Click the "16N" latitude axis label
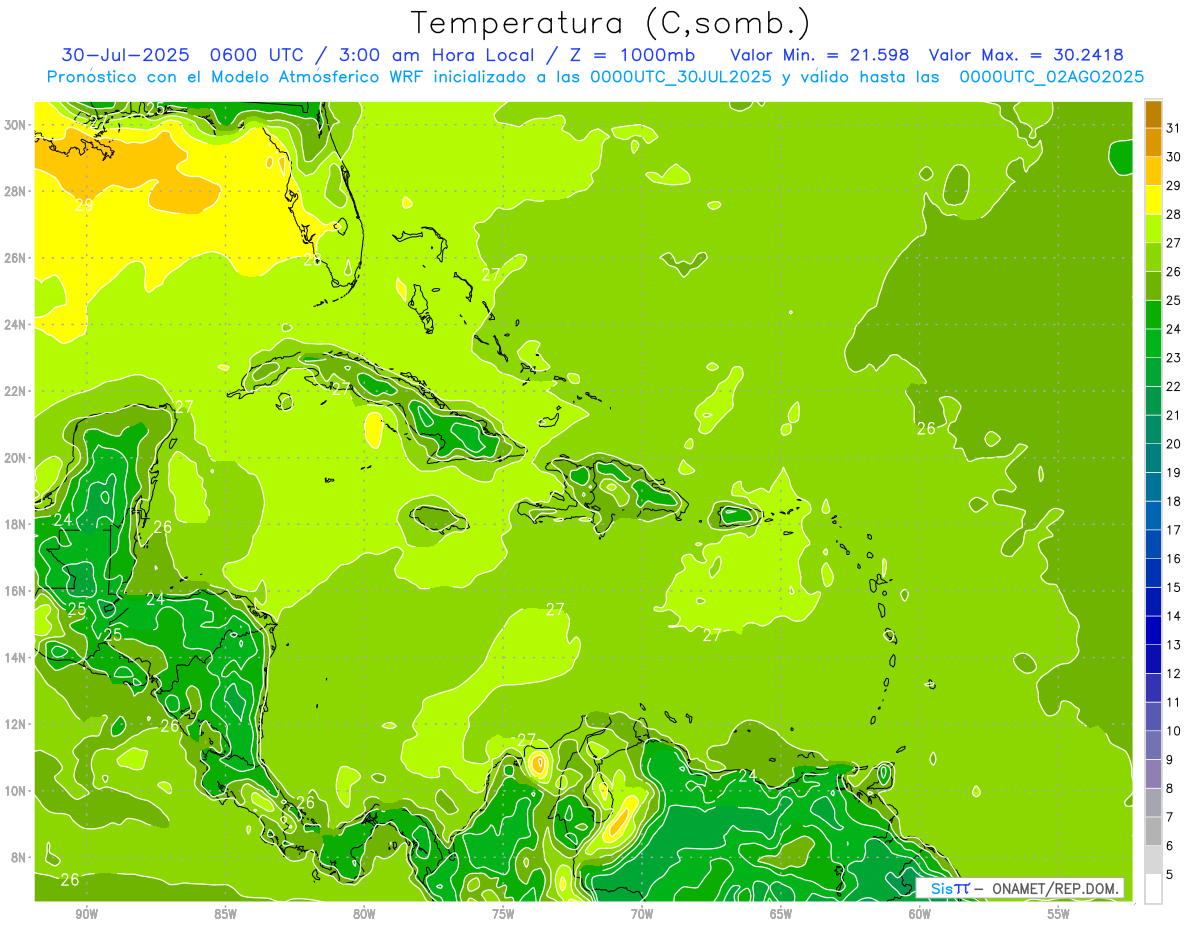Image resolution: width=1200 pixels, height=927 pixels. (x=15, y=591)
